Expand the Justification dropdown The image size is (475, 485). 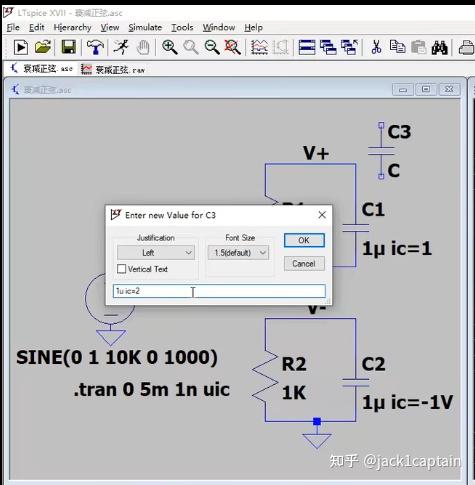click(155, 253)
